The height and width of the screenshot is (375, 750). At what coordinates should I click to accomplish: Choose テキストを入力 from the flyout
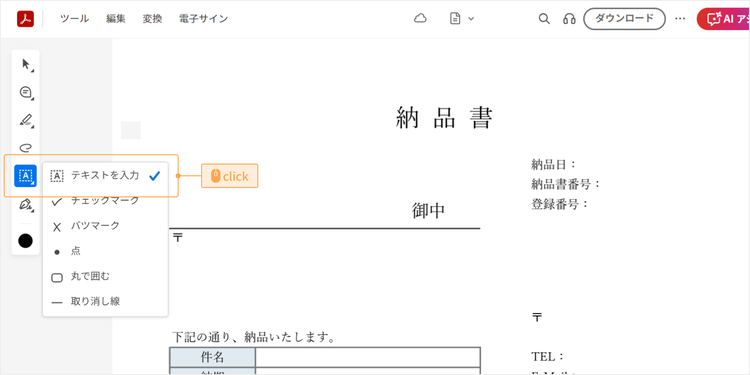tap(105, 176)
